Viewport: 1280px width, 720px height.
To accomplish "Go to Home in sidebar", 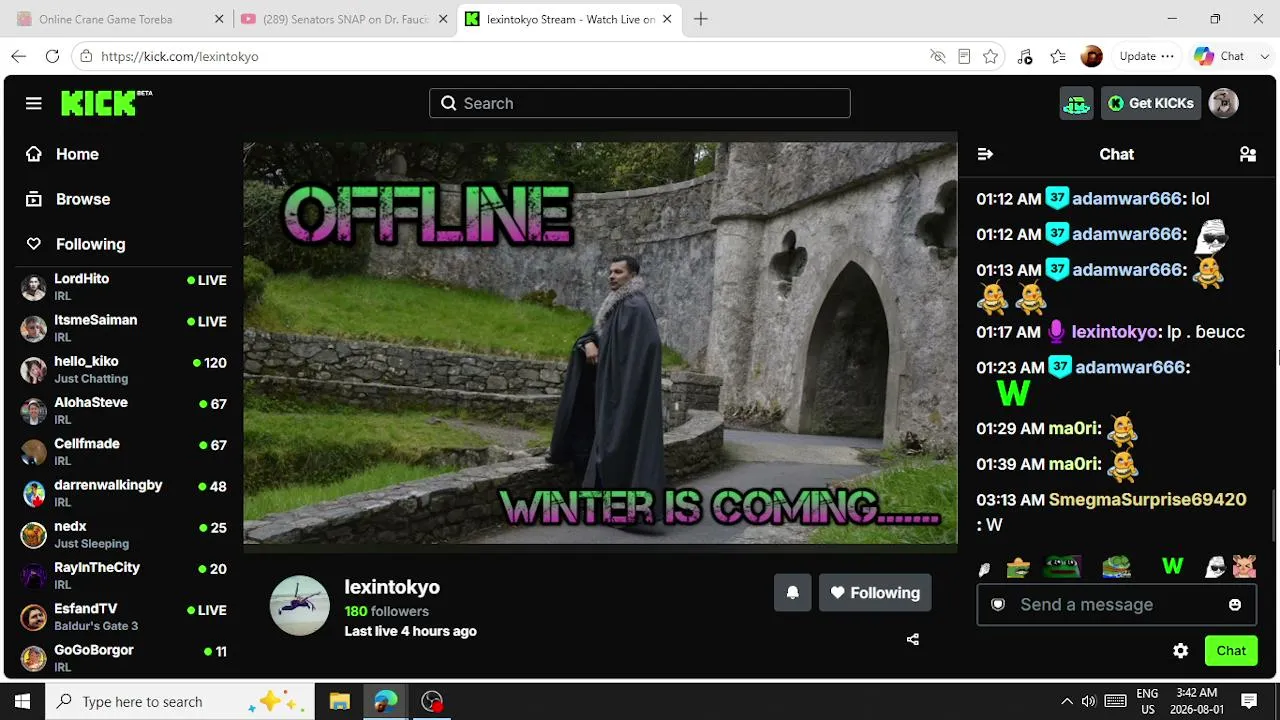I will pos(62,154).
